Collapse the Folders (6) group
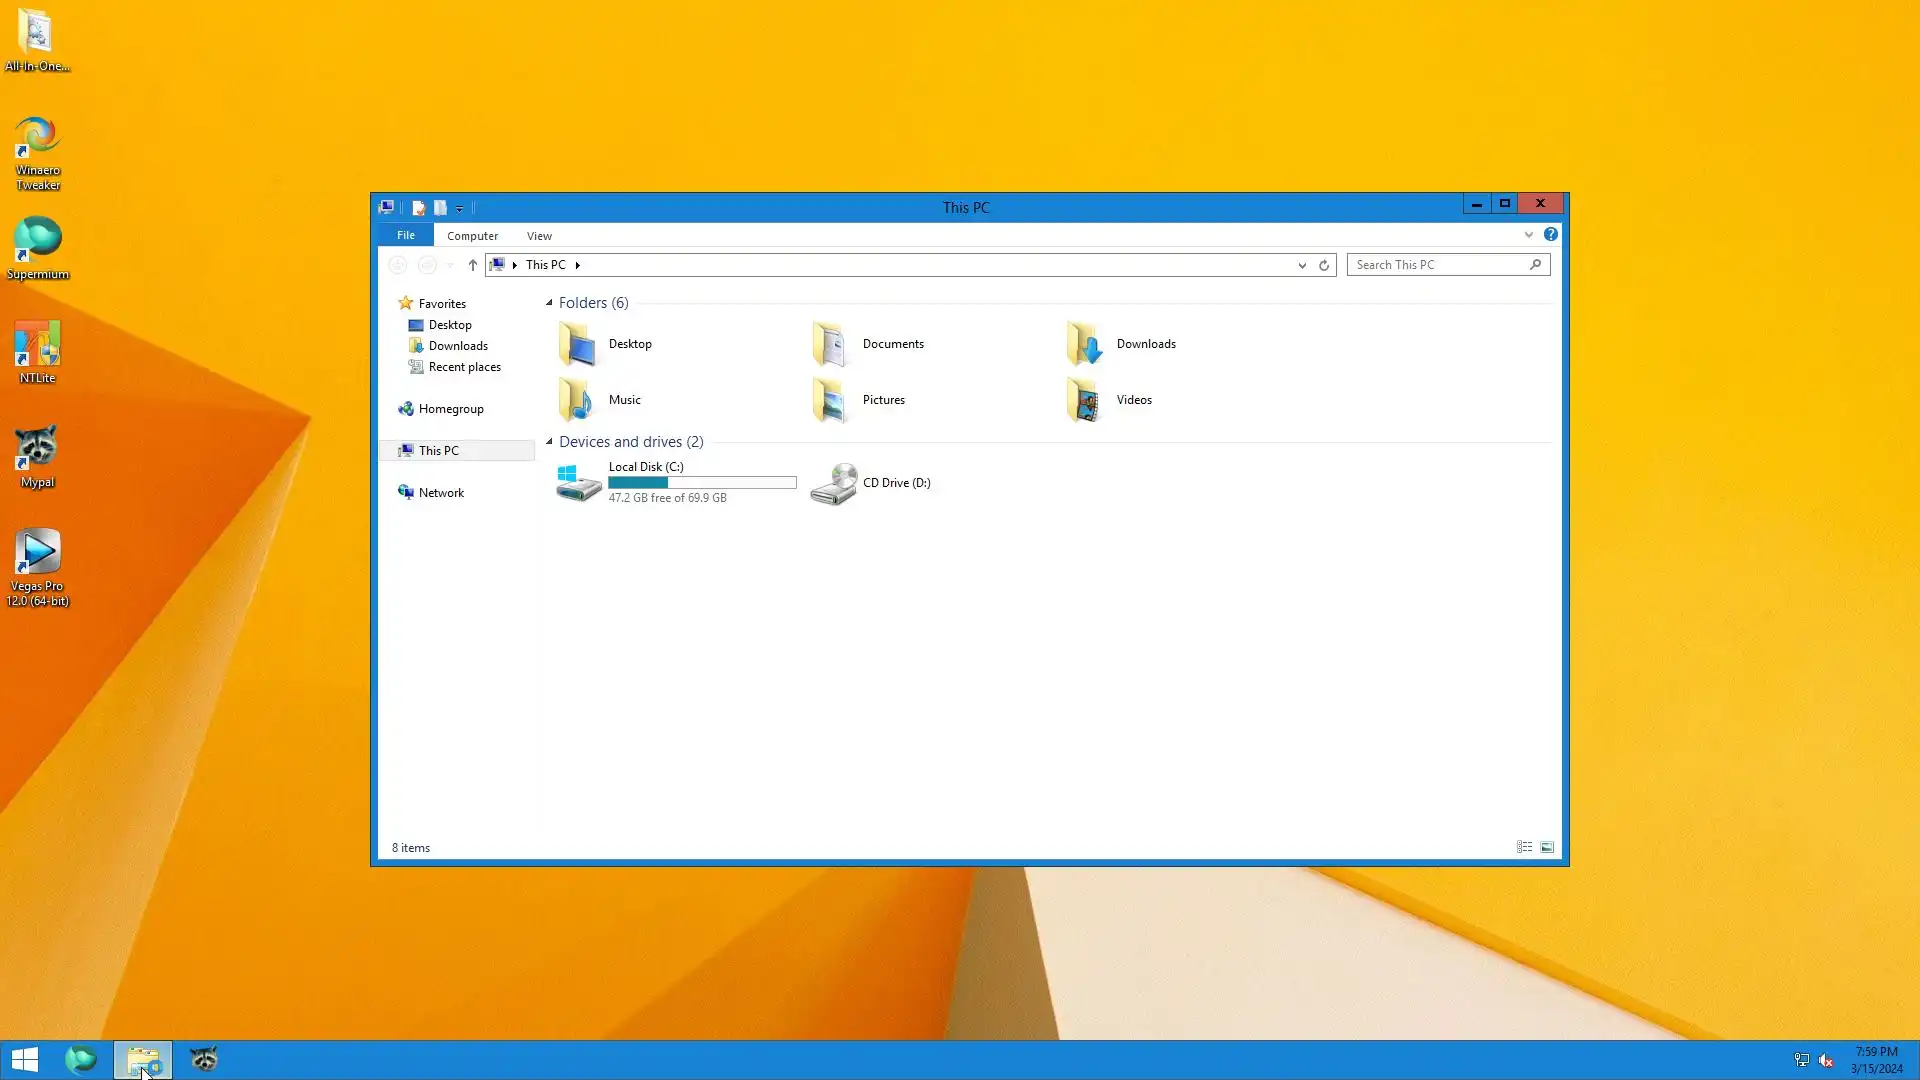 click(549, 303)
